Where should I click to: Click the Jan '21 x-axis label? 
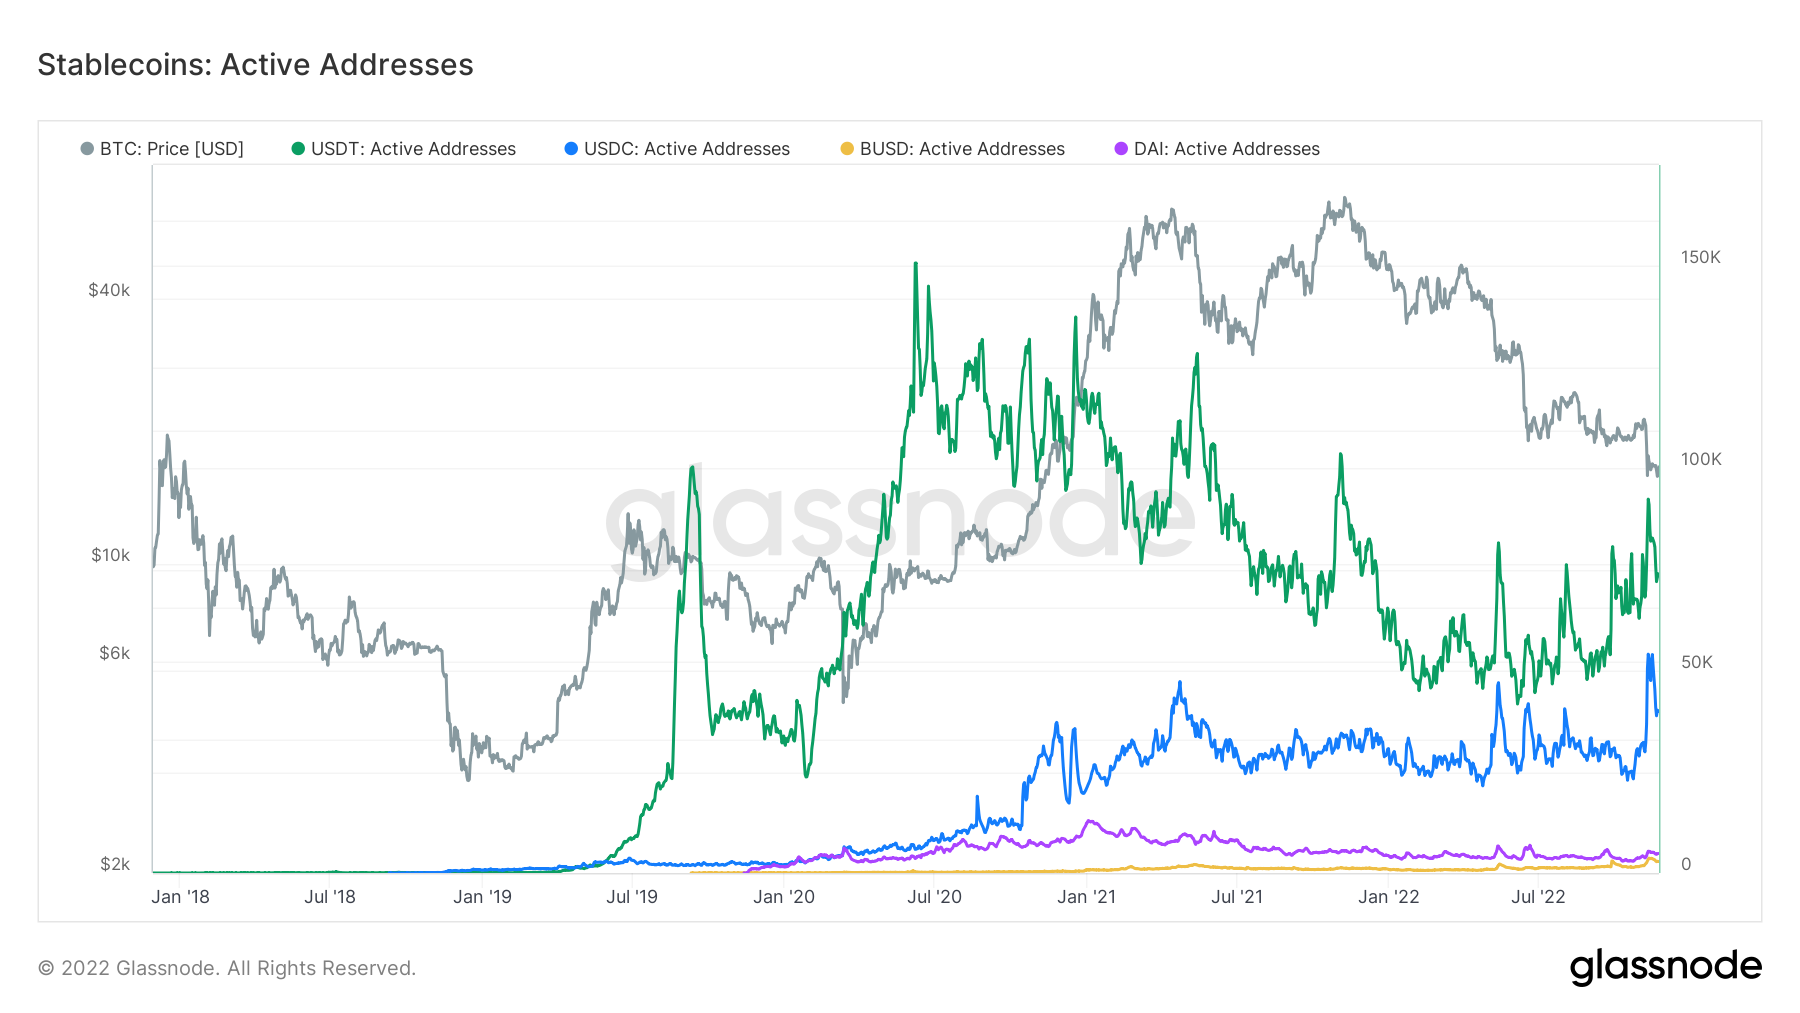point(1086,897)
